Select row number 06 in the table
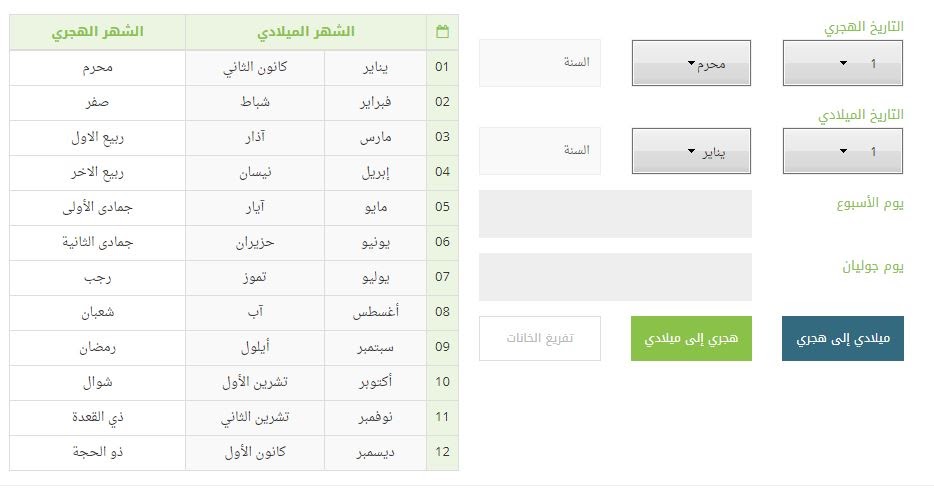 442,242
